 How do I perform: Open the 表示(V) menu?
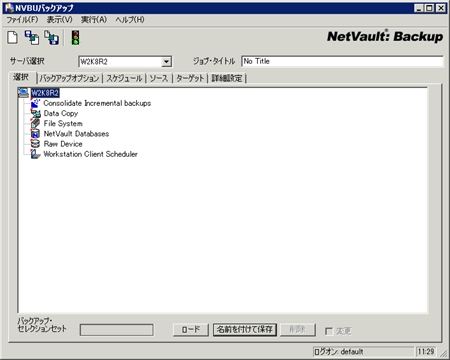point(60,20)
